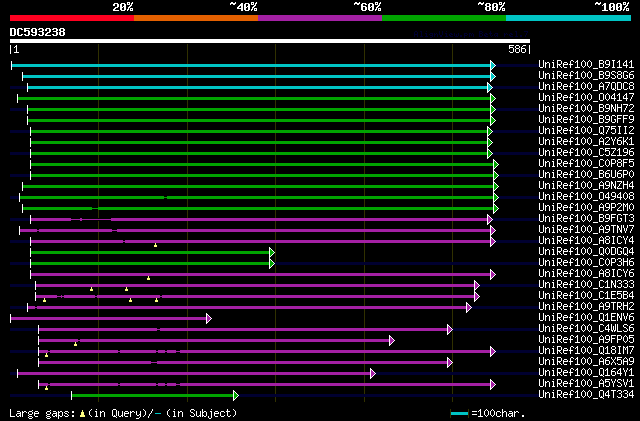The image size is (640, 421).
Task: Select the UniRef100_A6X5A9 label
Action: tap(586, 362)
